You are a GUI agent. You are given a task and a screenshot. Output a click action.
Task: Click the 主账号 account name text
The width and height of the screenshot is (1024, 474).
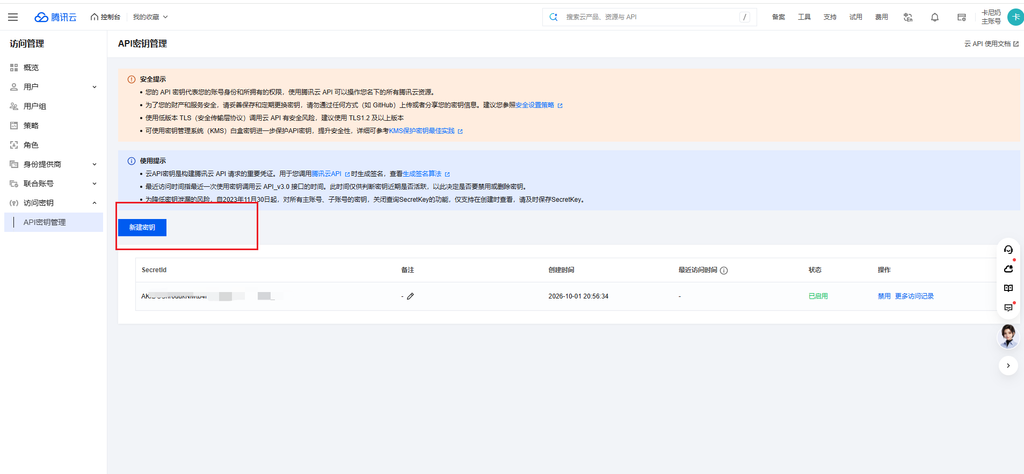click(991, 21)
